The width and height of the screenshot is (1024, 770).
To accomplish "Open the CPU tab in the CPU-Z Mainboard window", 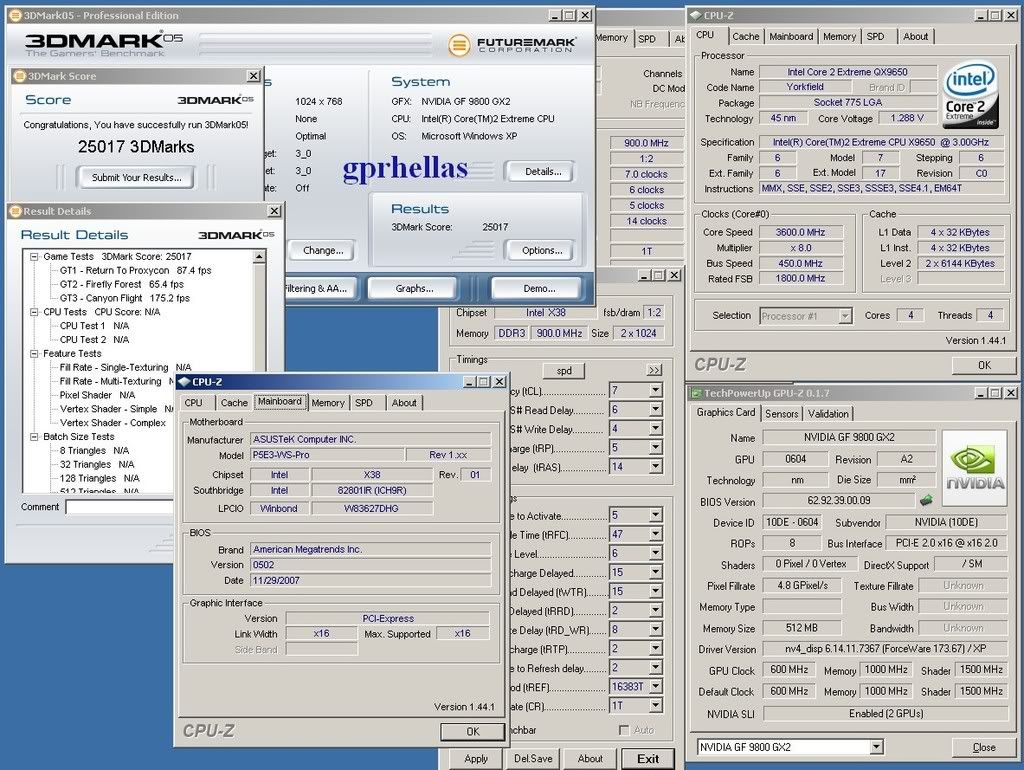I will point(193,403).
